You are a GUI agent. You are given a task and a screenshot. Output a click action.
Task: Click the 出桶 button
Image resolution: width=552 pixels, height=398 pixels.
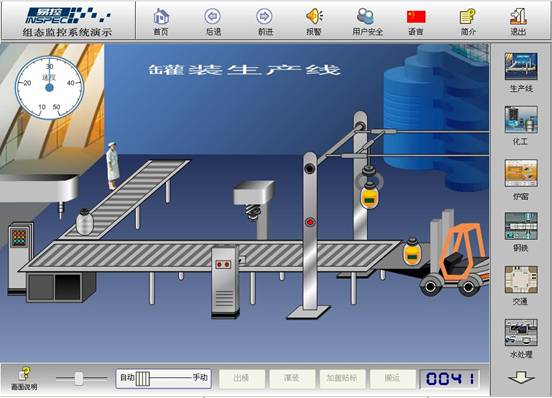[242, 379]
